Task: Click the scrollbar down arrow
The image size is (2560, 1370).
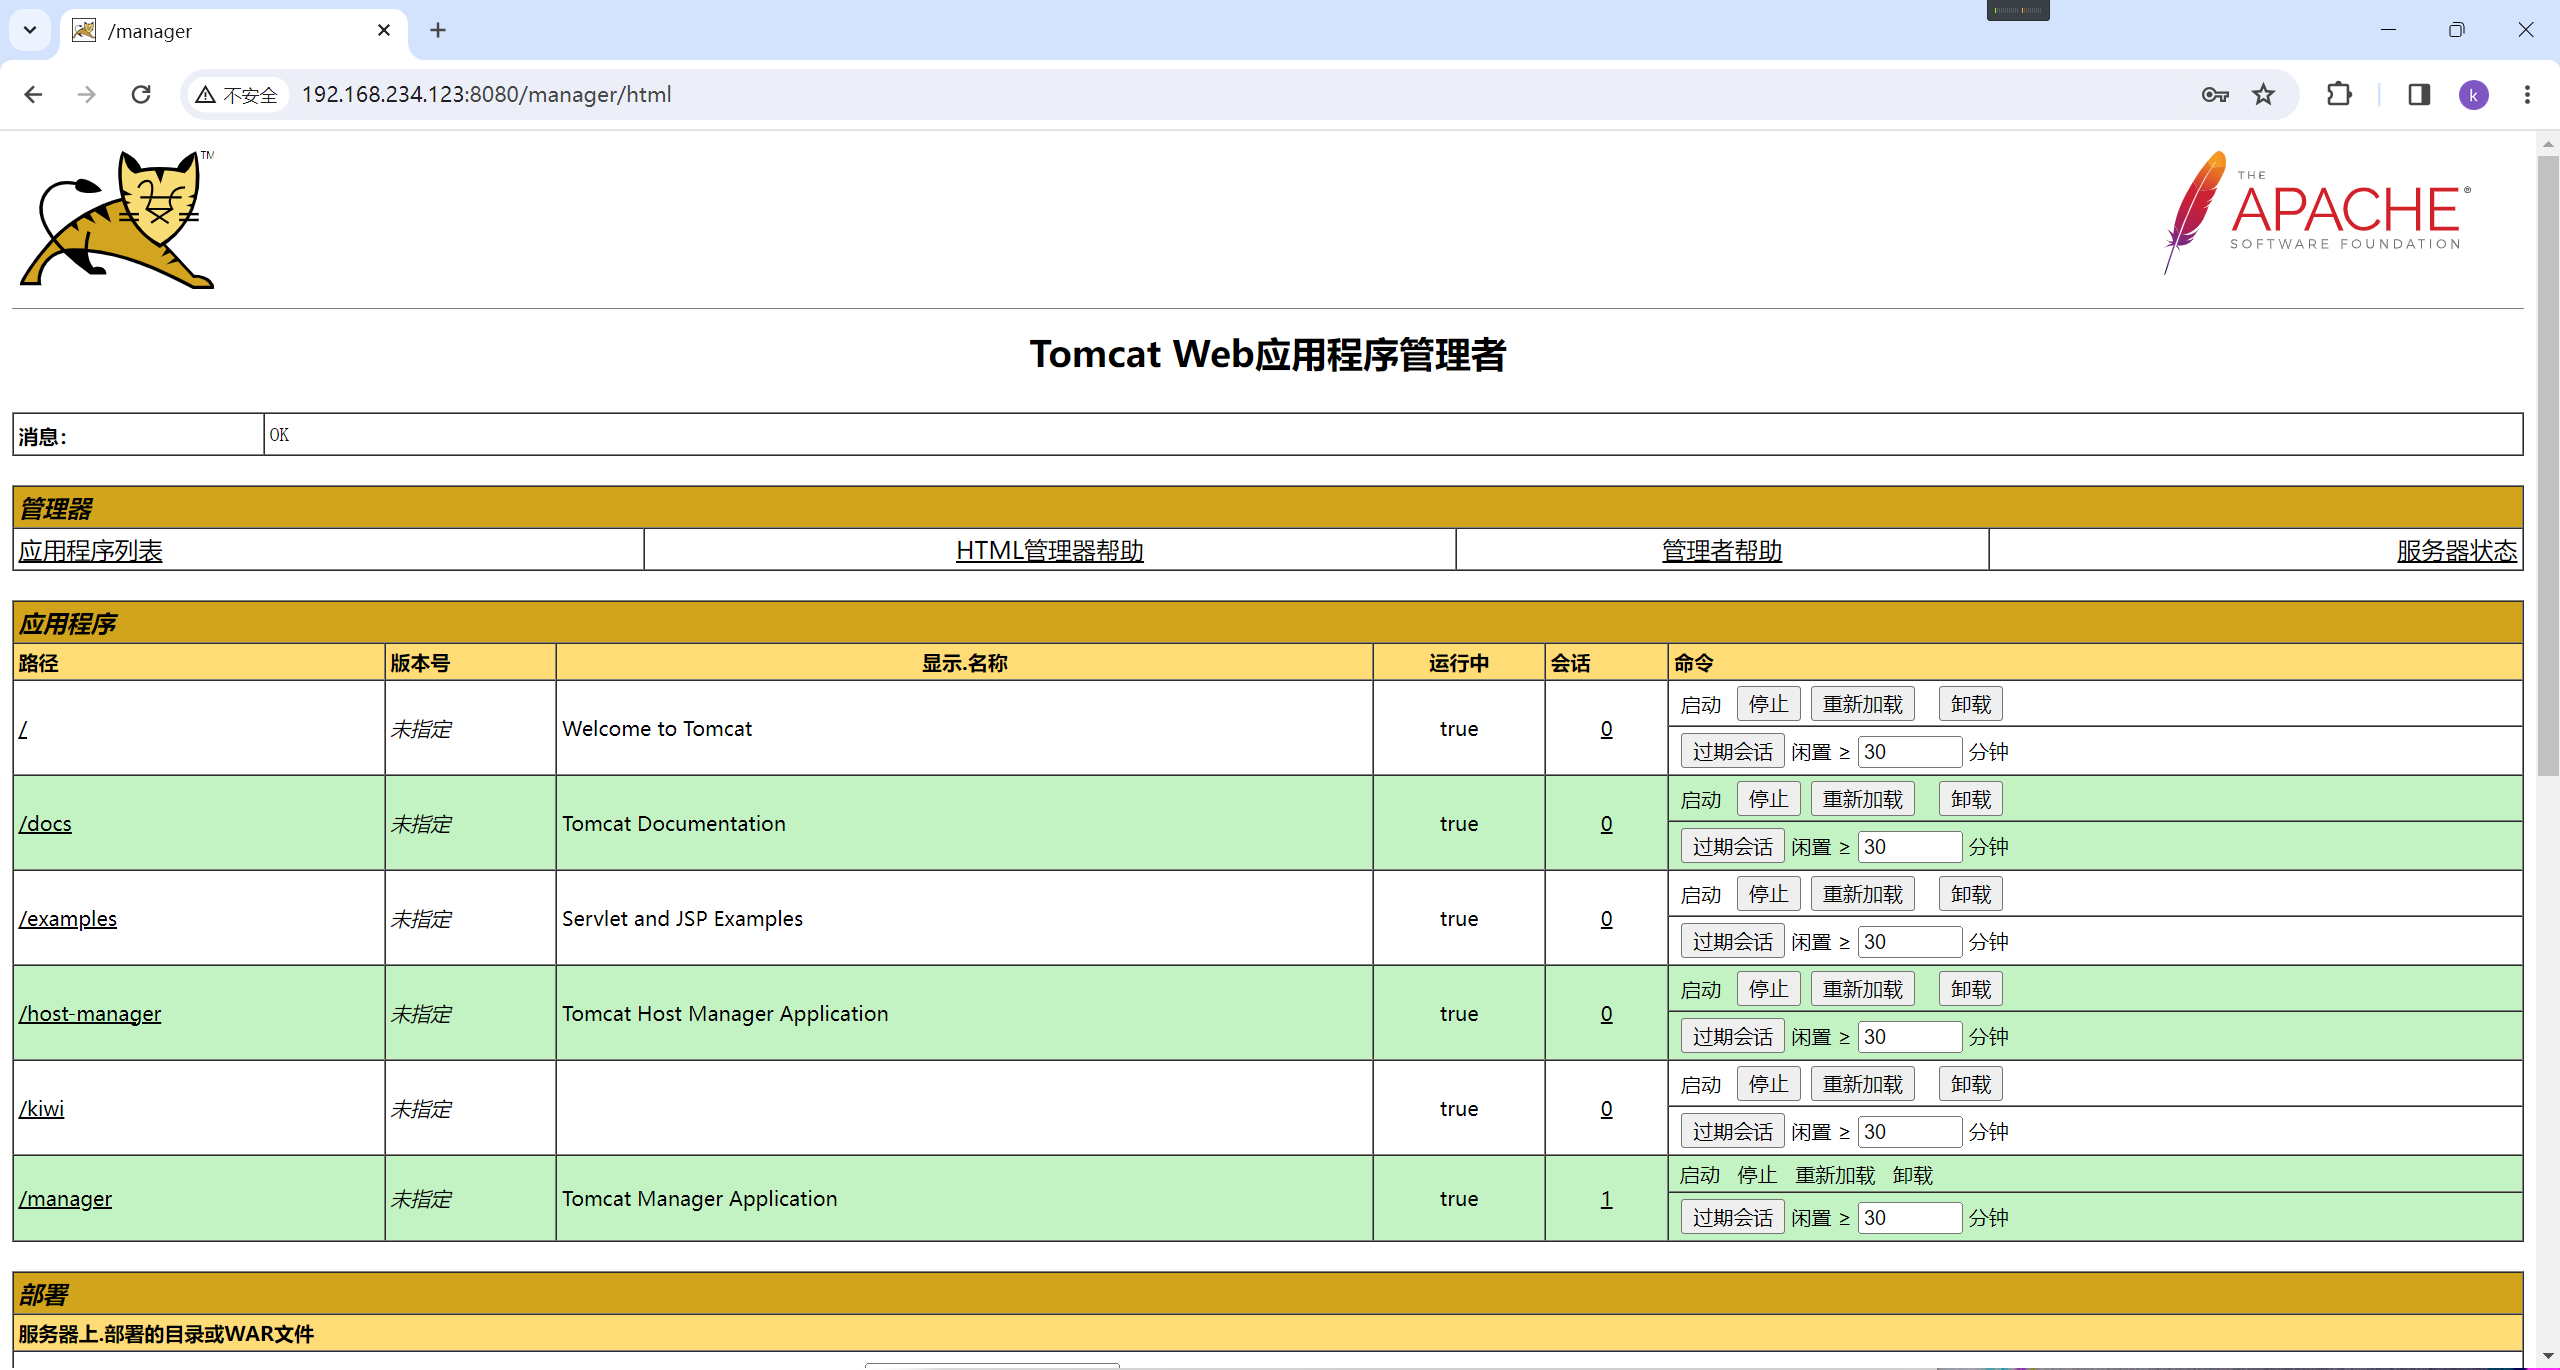Action: point(2547,1356)
